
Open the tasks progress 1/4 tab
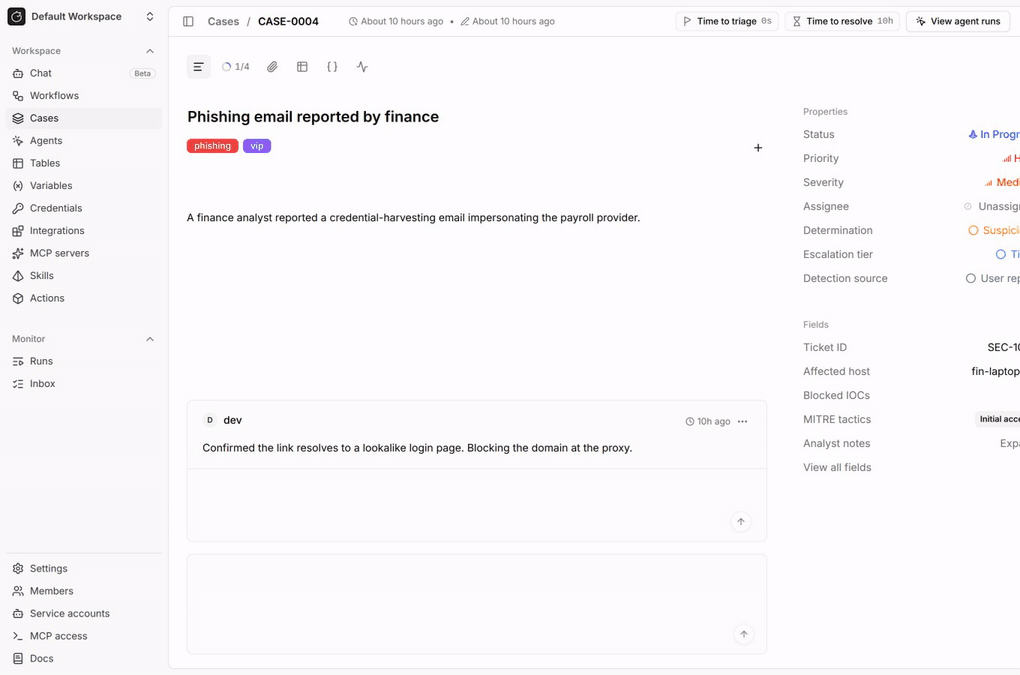tap(235, 67)
